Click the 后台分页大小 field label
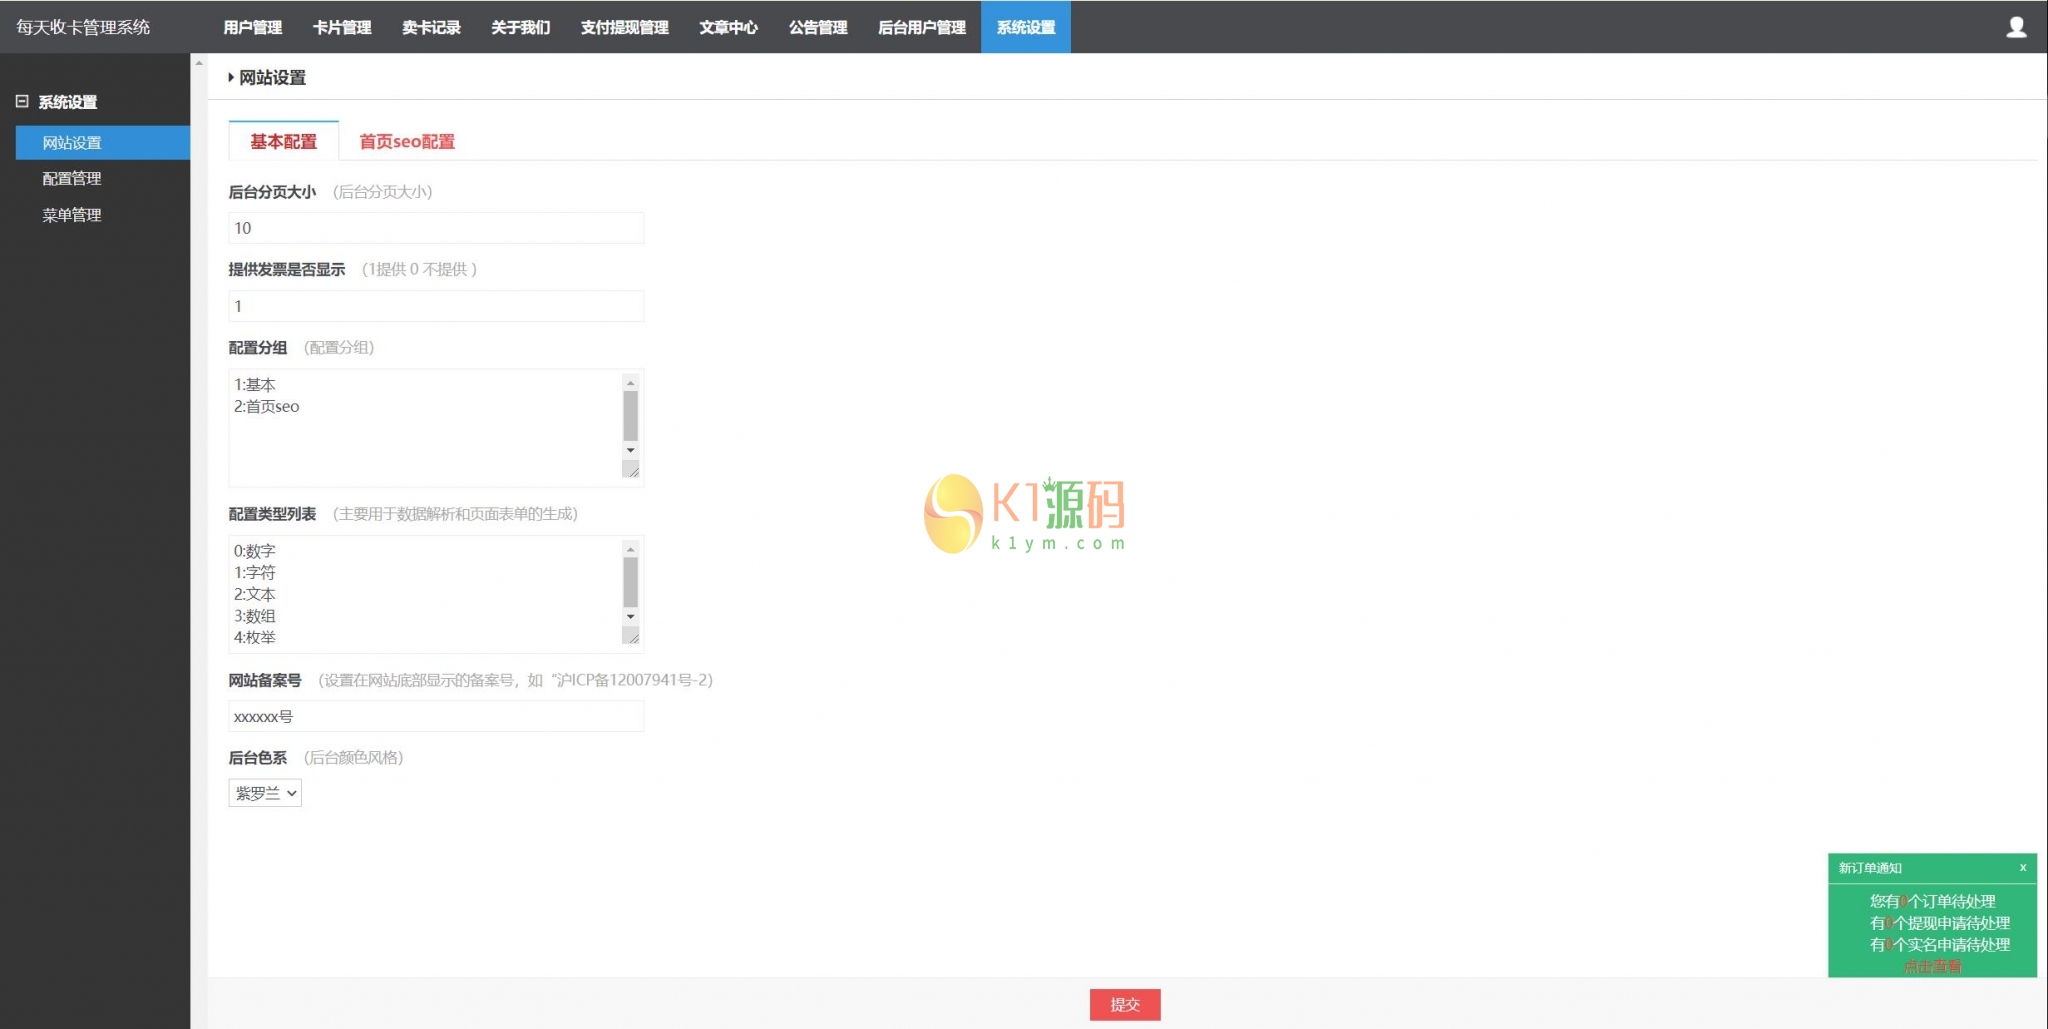The width and height of the screenshot is (2048, 1029). pos(272,192)
